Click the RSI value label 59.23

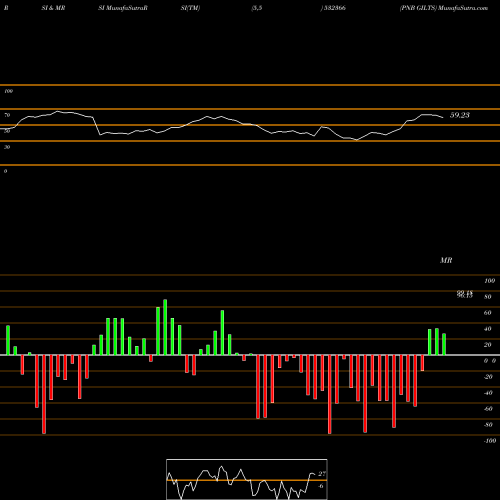pyautogui.click(x=460, y=115)
